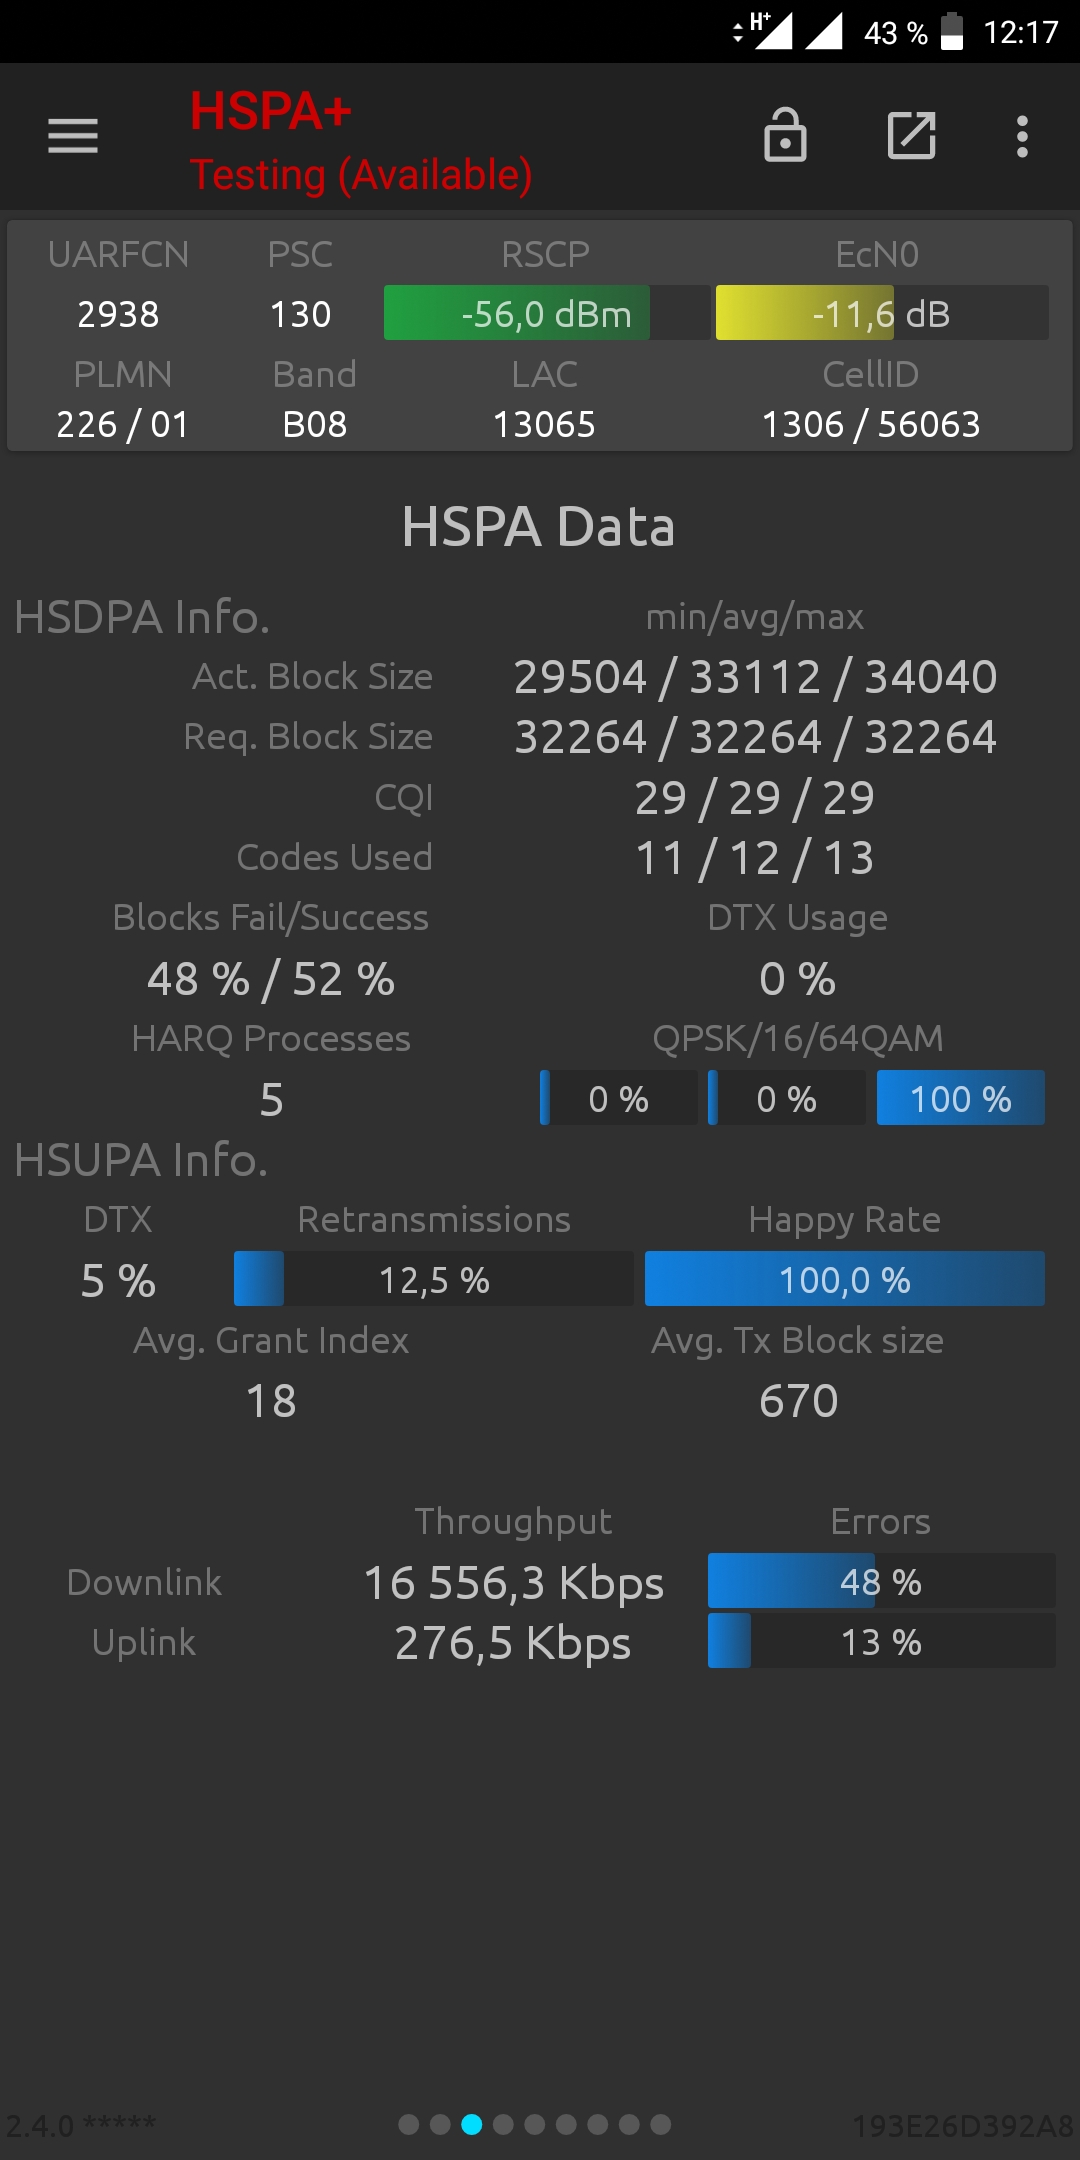The image size is (1080, 2160).
Task: Open the three-dot overflow menu
Action: point(1022,136)
